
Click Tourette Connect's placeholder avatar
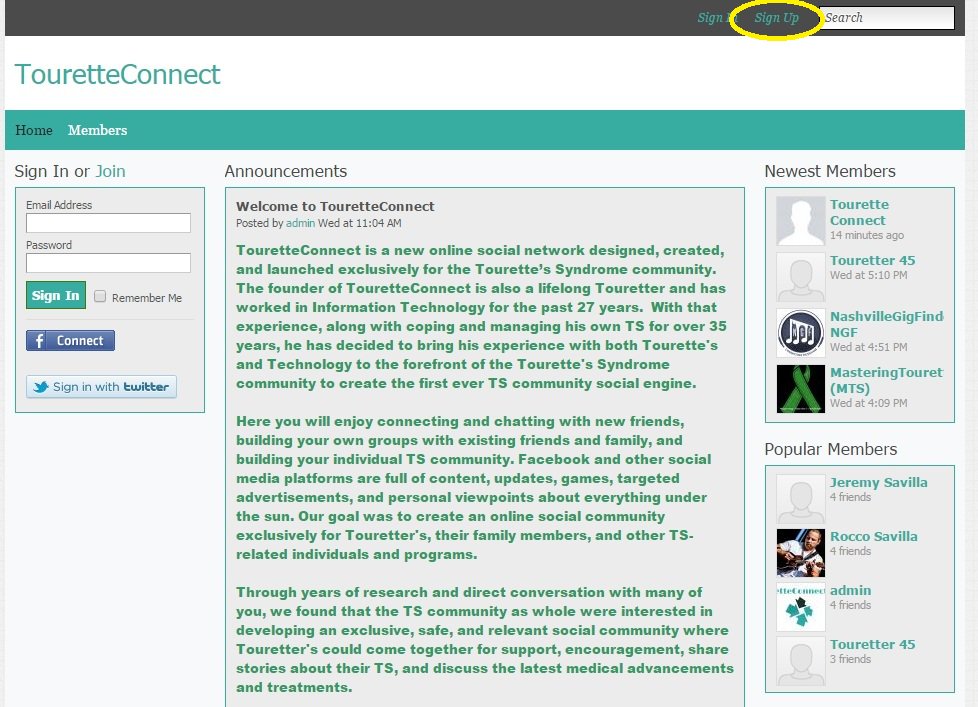tap(800, 220)
